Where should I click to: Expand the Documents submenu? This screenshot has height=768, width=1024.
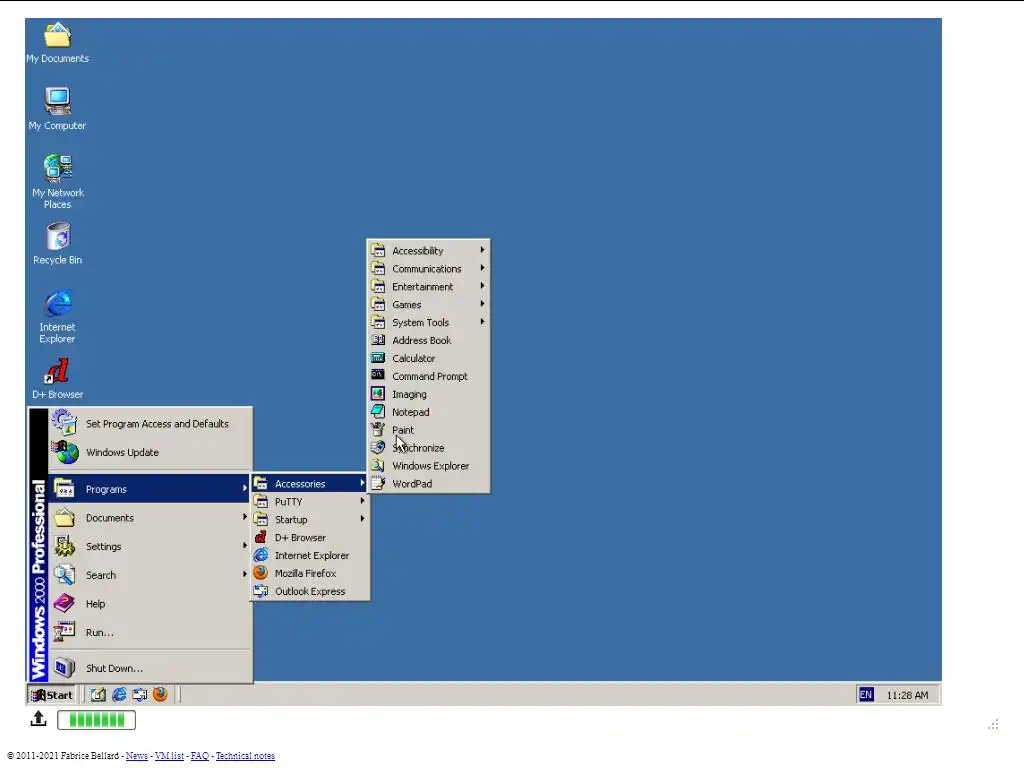pos(150,518)
